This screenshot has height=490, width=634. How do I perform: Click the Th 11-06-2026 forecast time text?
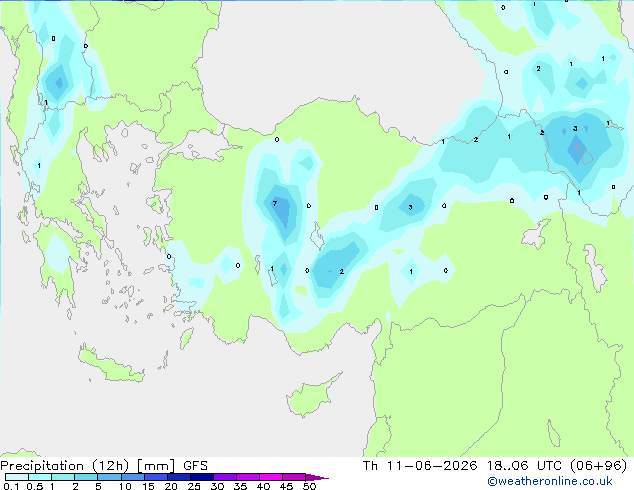click(495, 466)
